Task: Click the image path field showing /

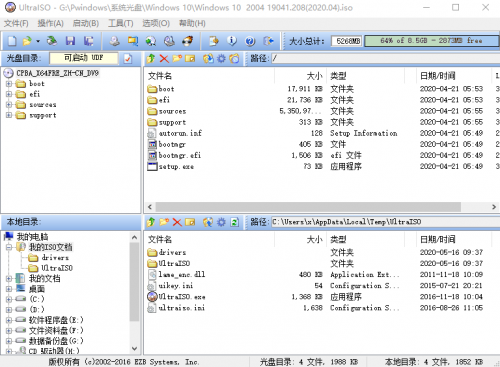Action: (x=385, y=59)
